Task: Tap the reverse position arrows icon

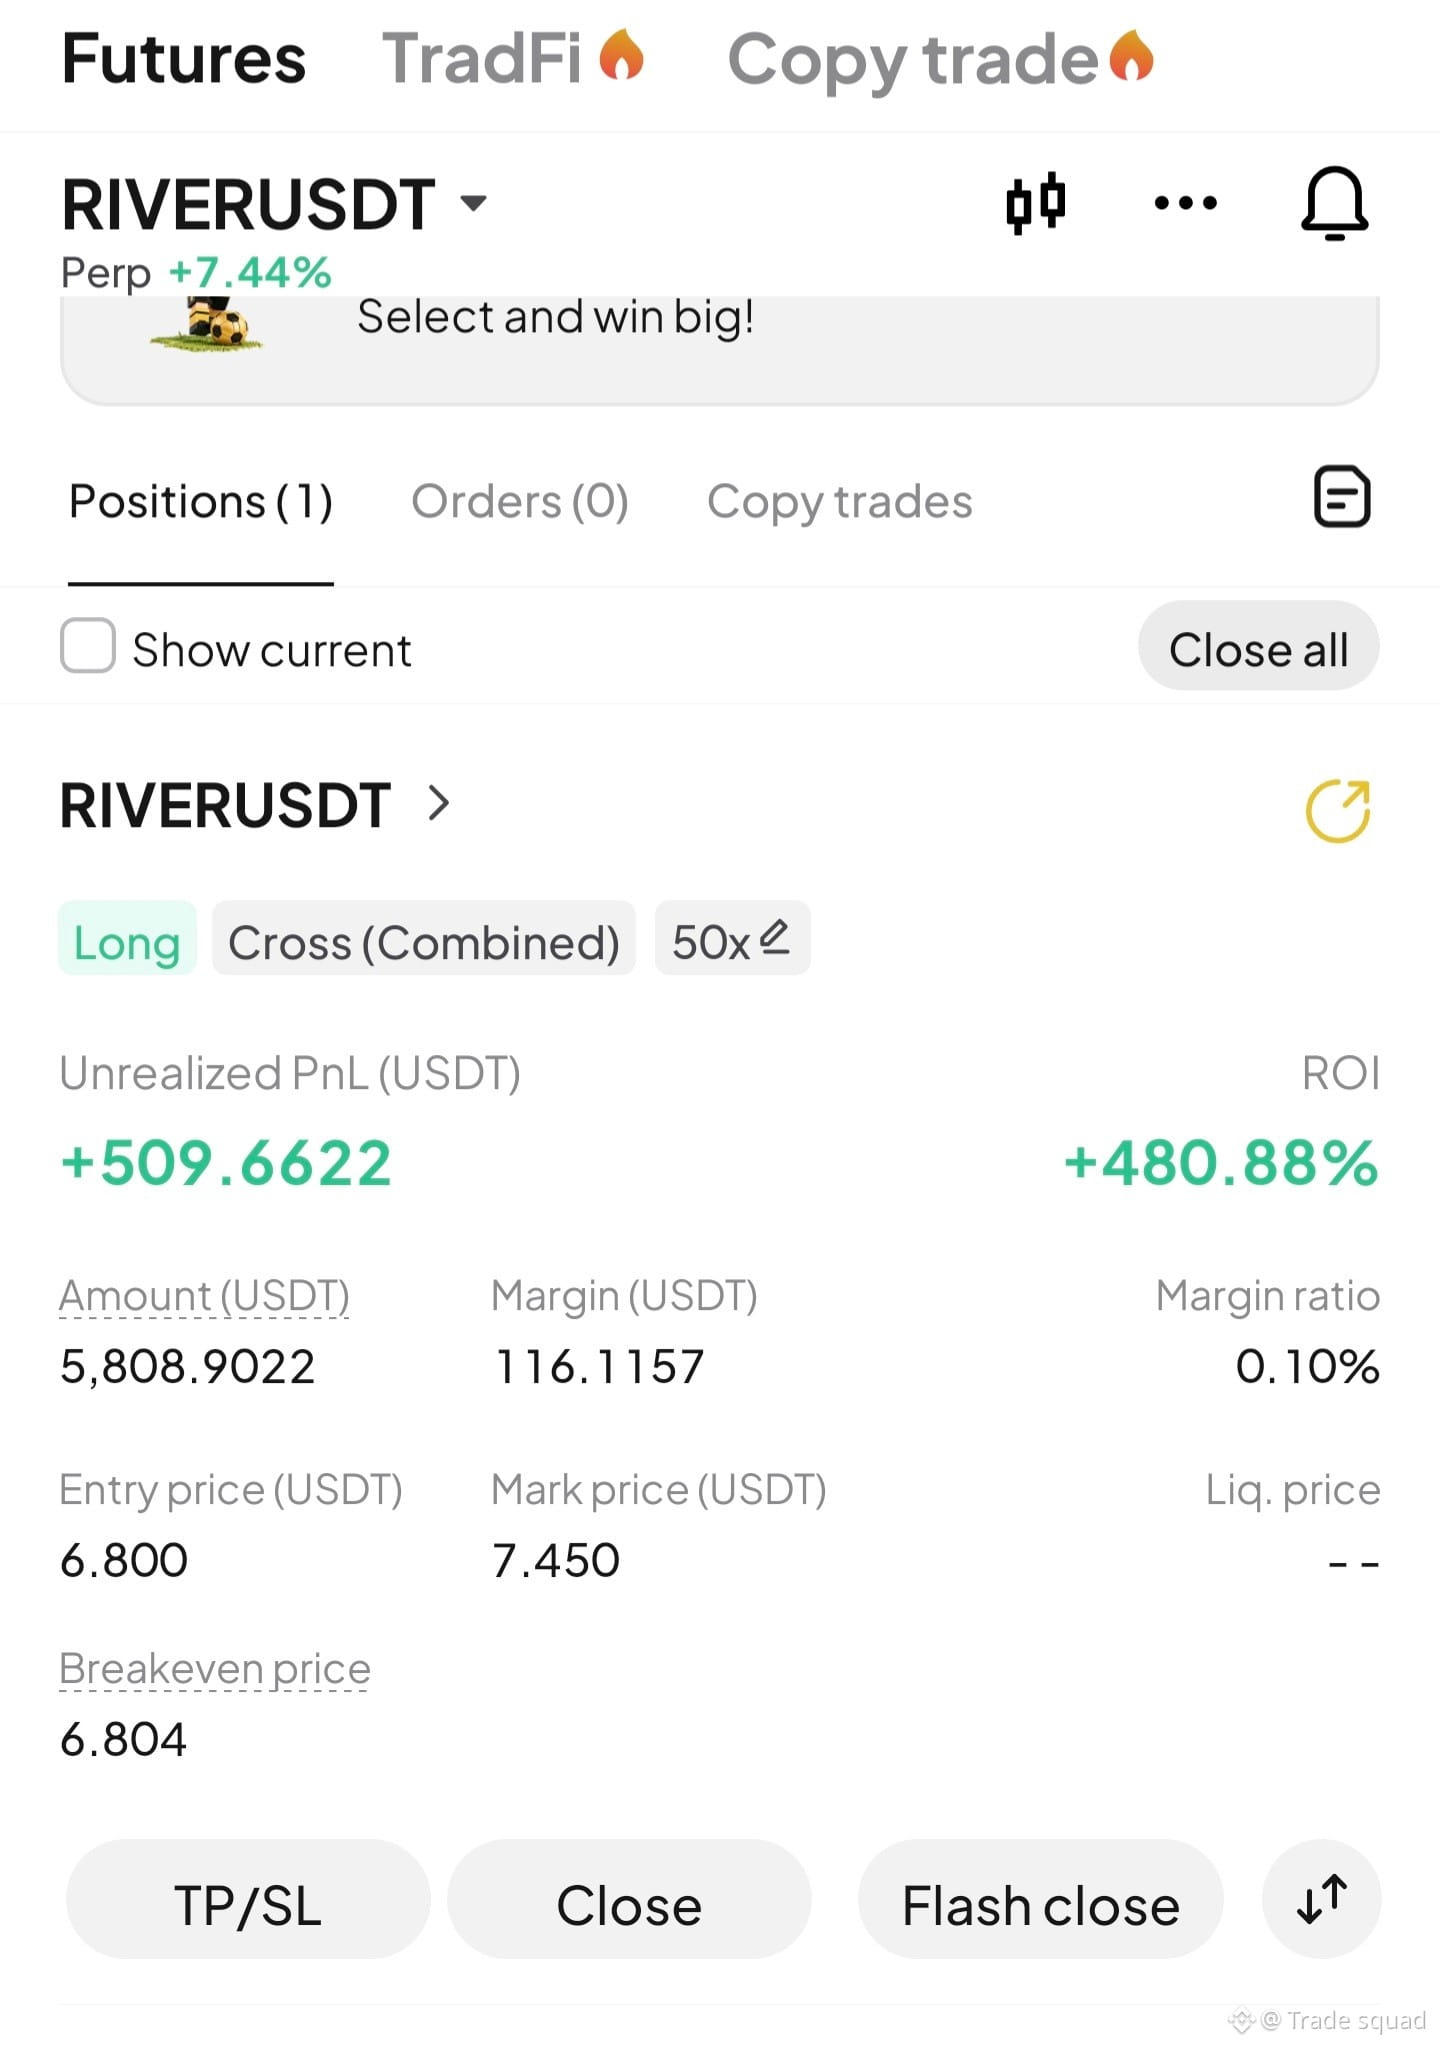Action: pyautogui.click(x=1322, y=1899)
